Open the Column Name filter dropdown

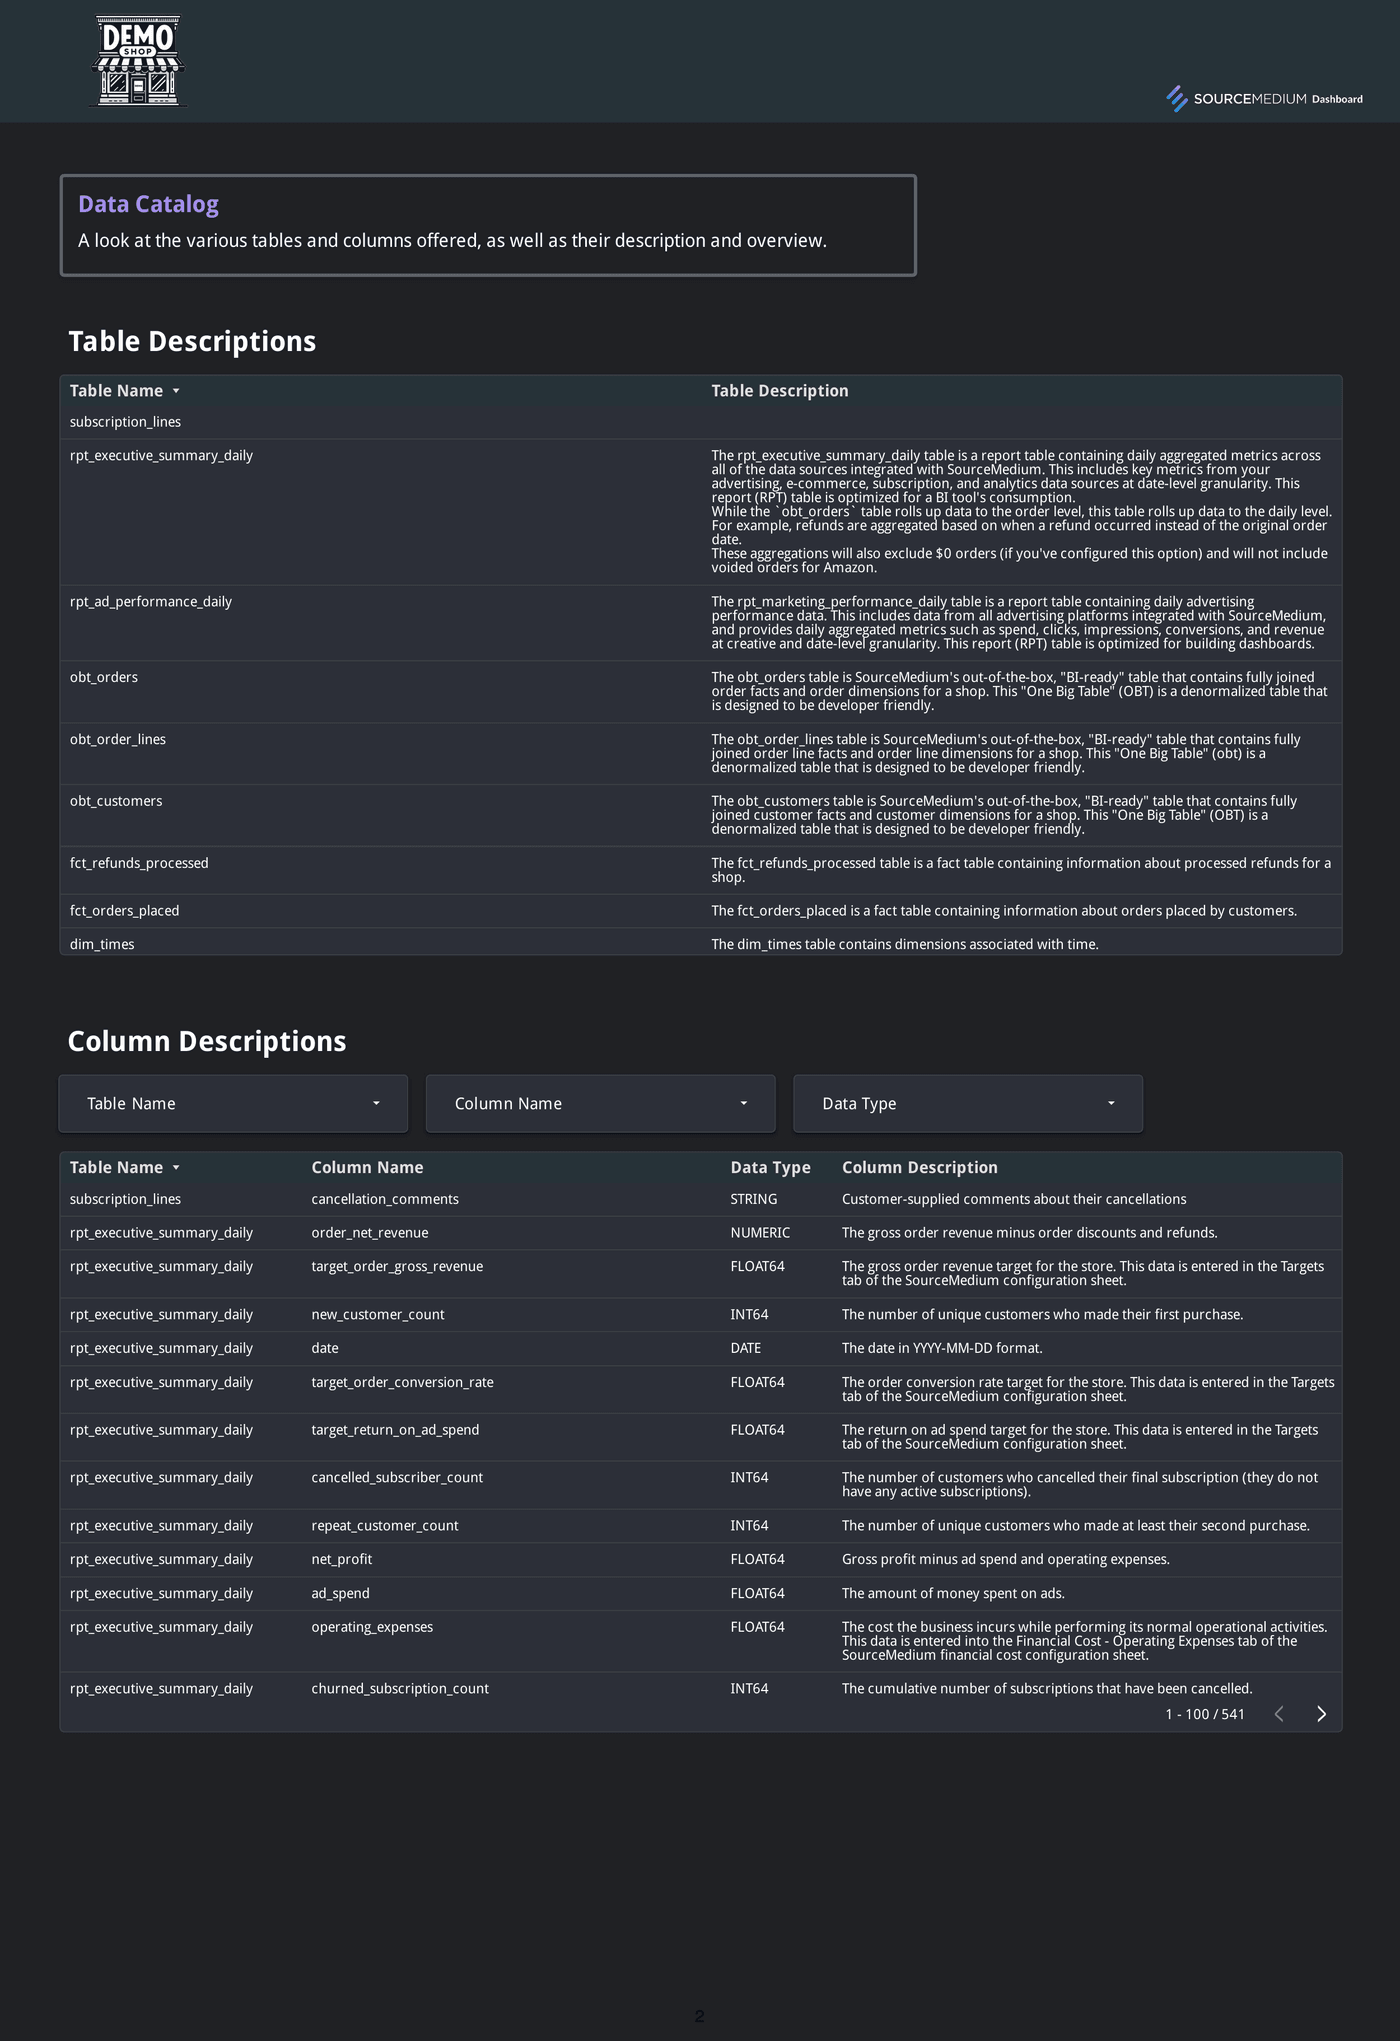point(599,1103)
